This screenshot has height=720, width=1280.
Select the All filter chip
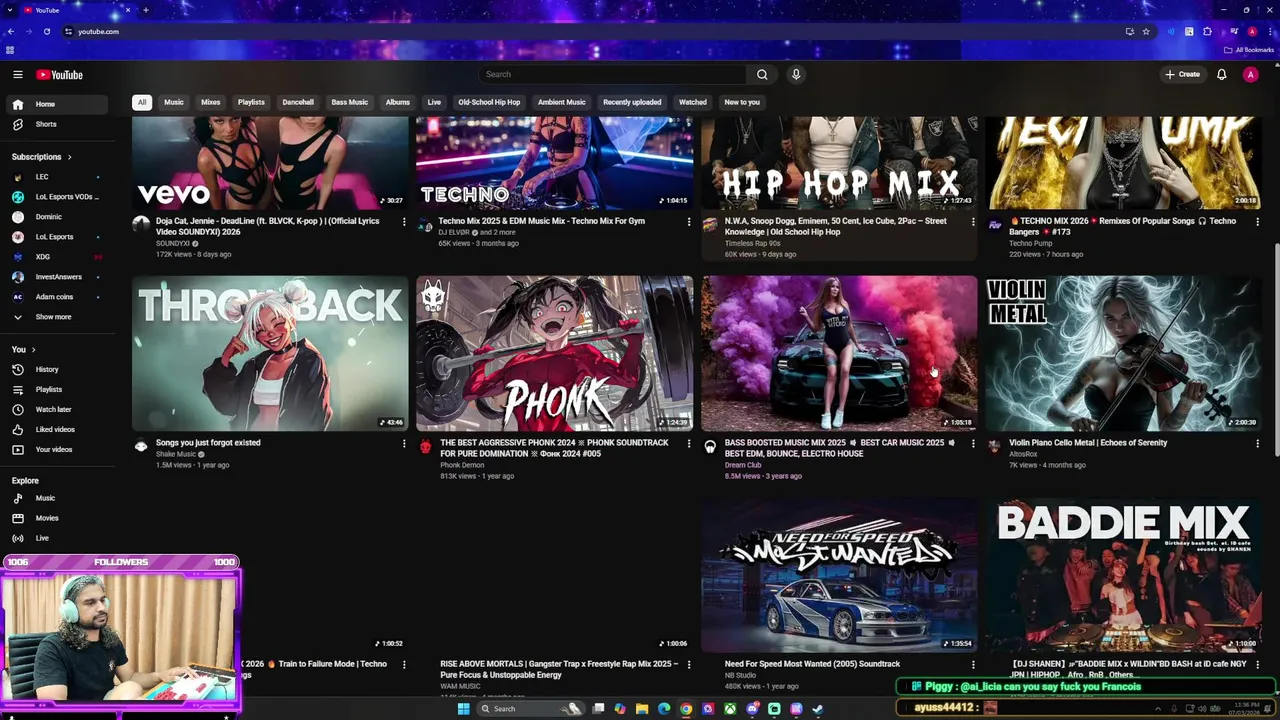tap(142, 102)
